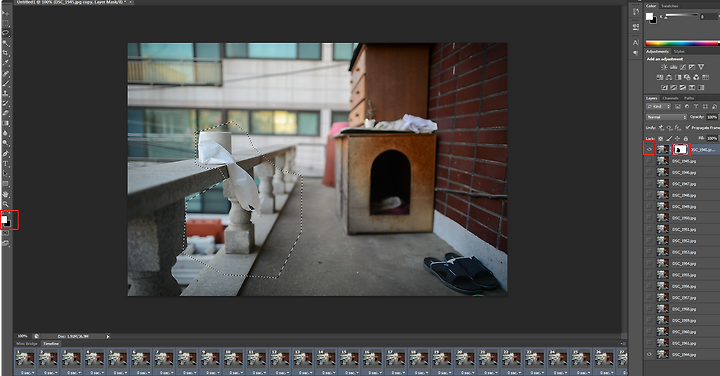Switch to the Paths tab
720x376 pixels.
(x=689, y=98)
